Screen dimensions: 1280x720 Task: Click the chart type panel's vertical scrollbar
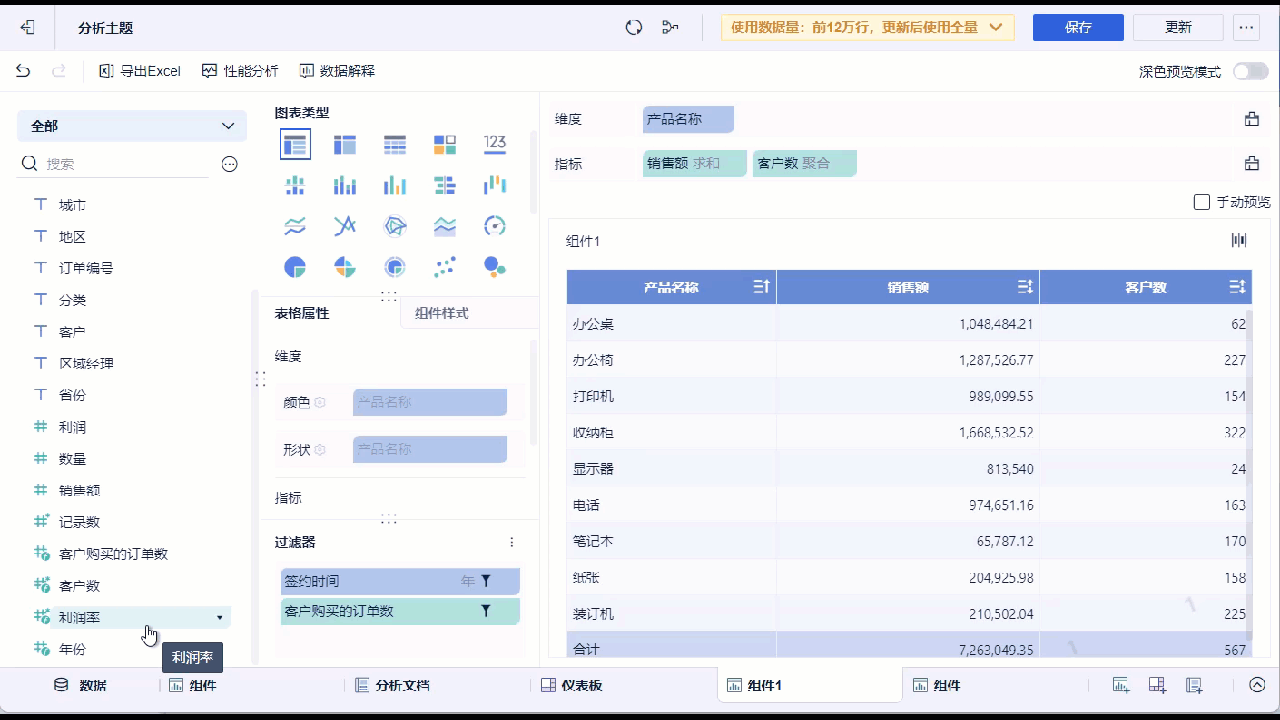[x=533, y=172]
